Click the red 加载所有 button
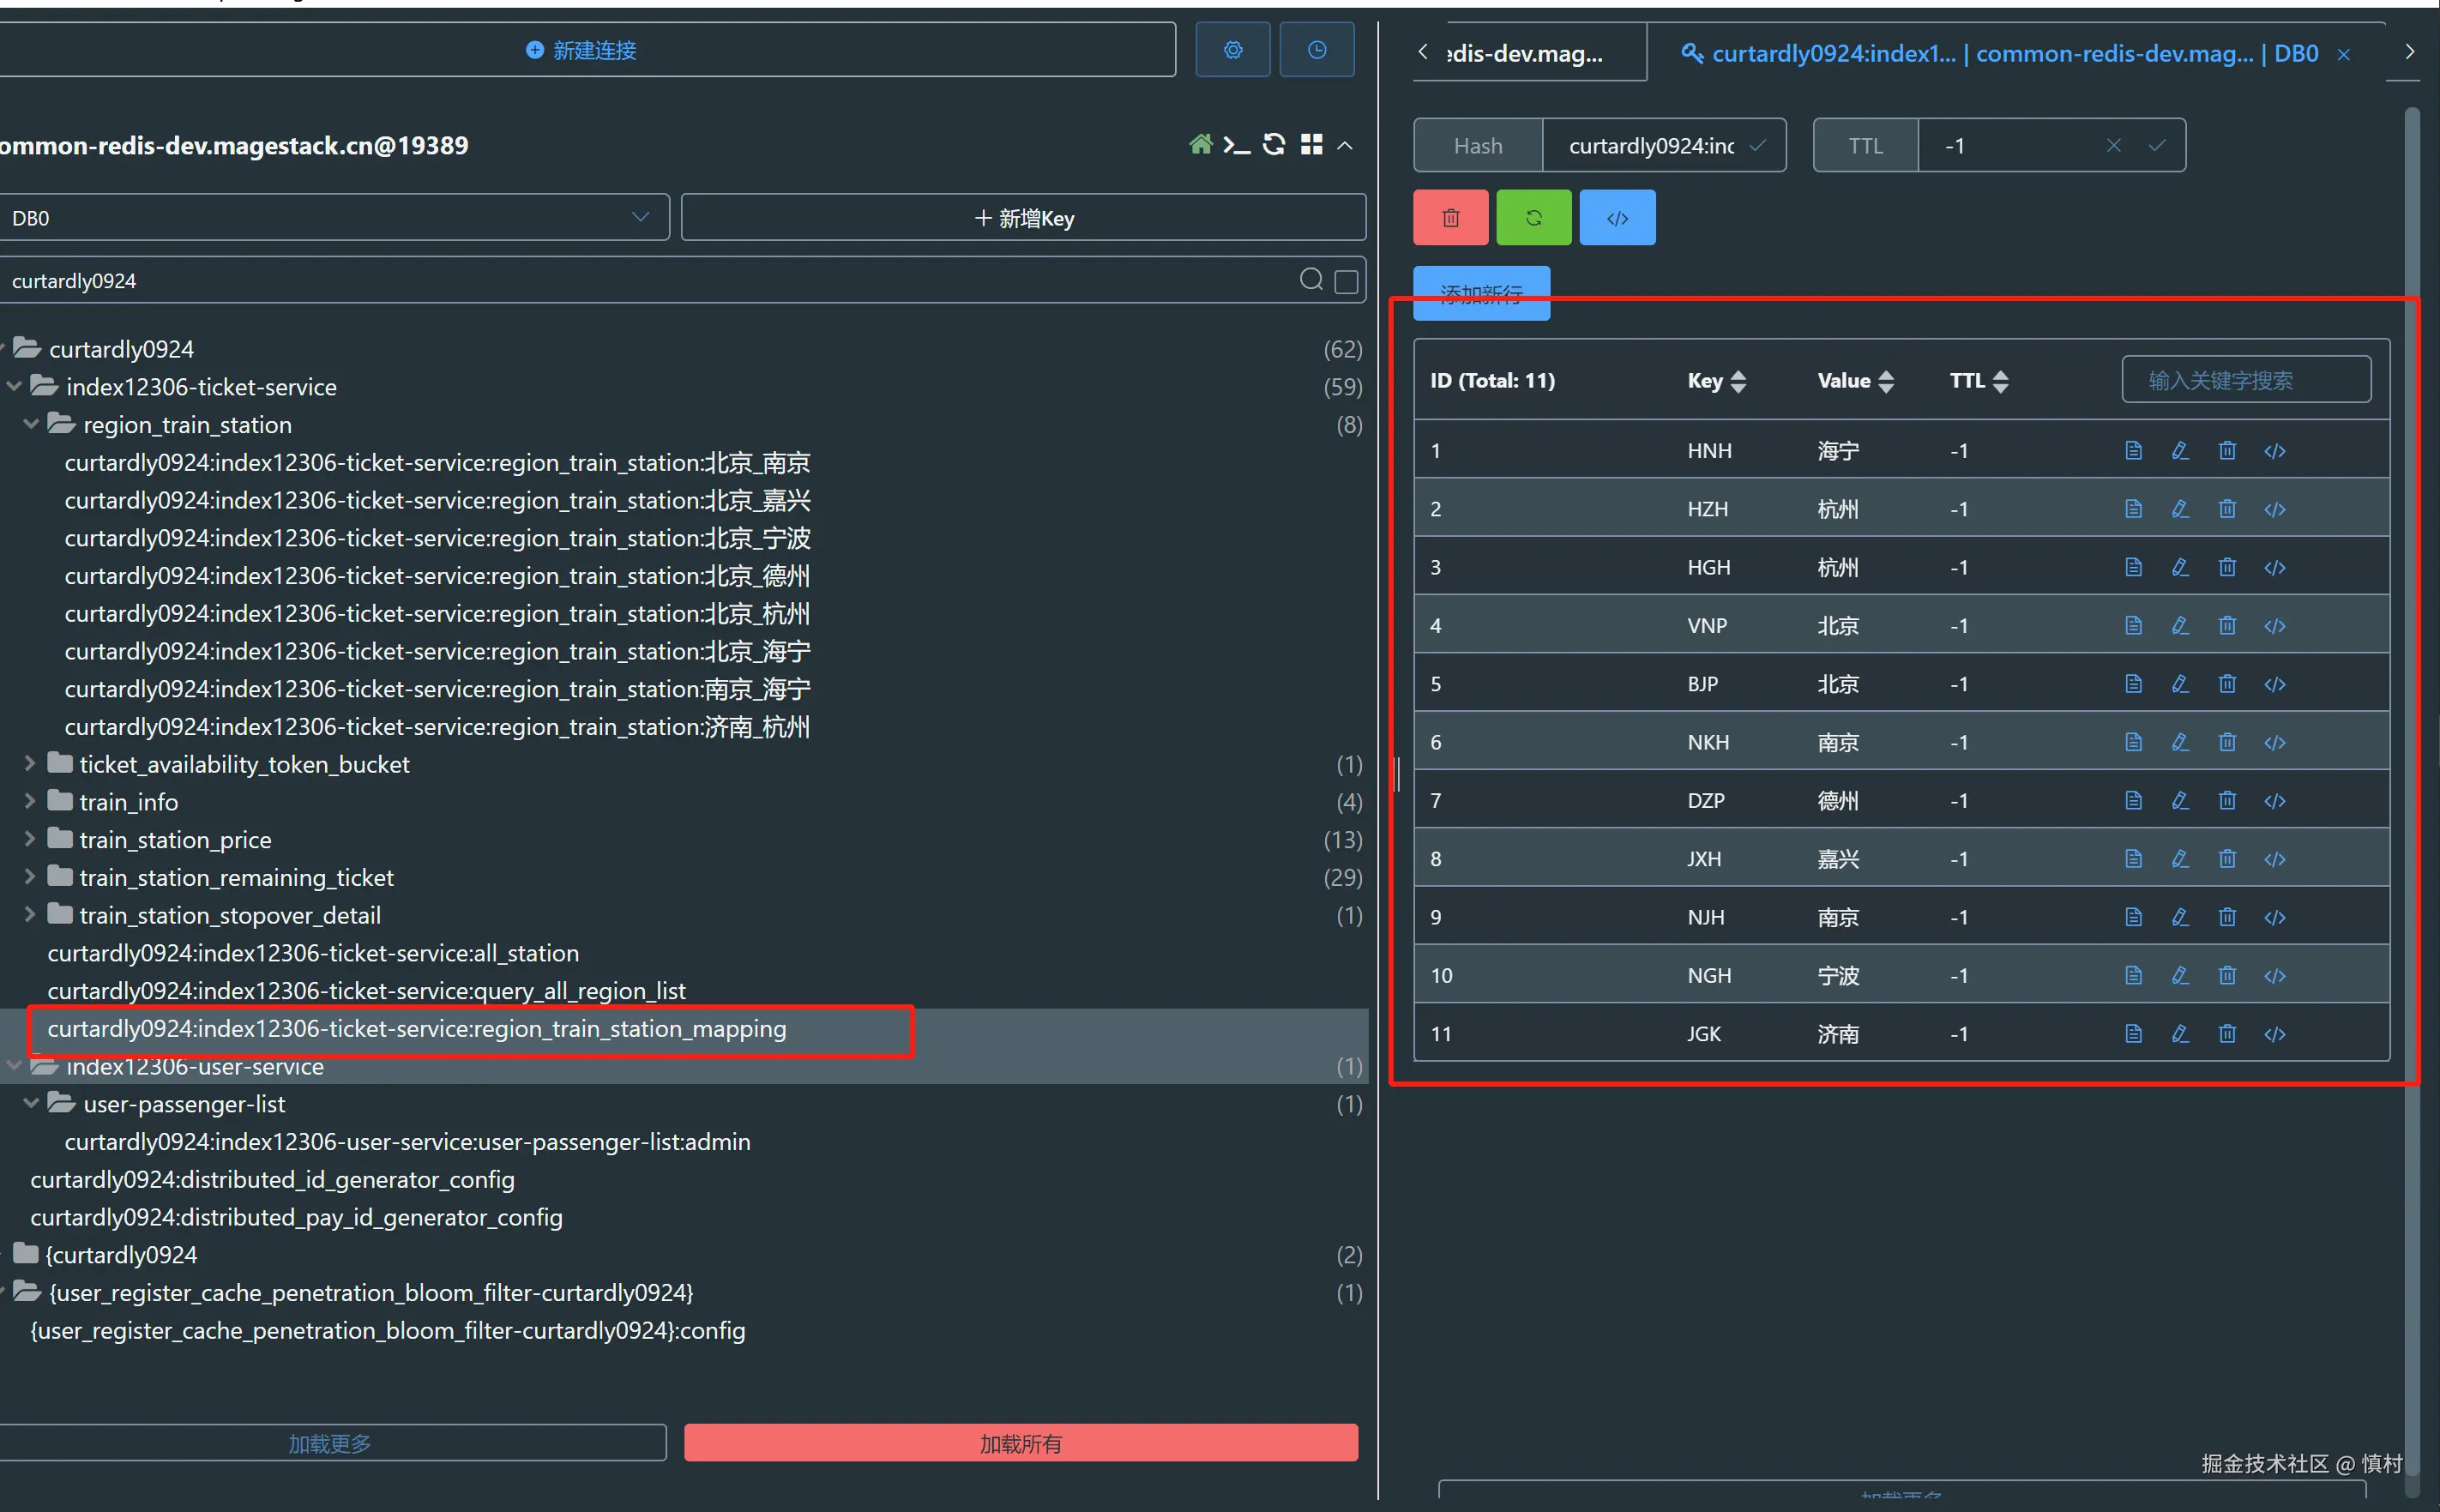Viewport: 2440px width, 1512px height. (x=1020, y=1443)
